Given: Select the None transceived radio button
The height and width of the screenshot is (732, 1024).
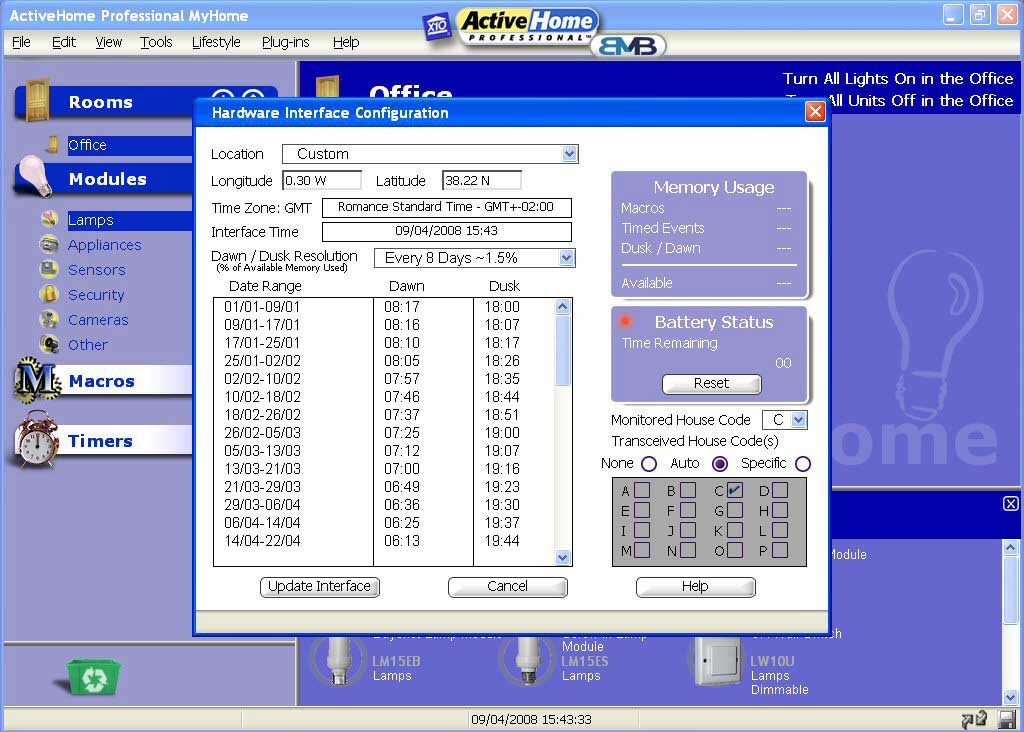Looking at the screenshot, I should coord(648,464).
